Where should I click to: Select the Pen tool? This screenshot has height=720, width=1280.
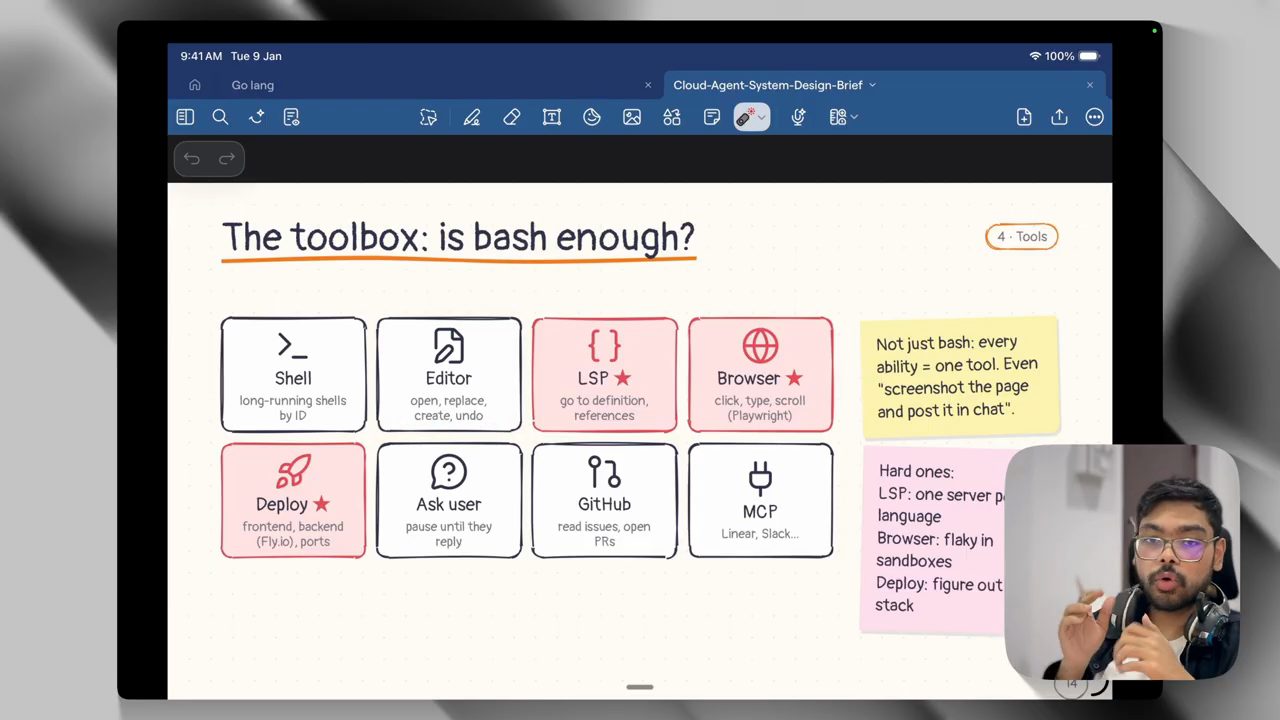(x=471, y=117)
